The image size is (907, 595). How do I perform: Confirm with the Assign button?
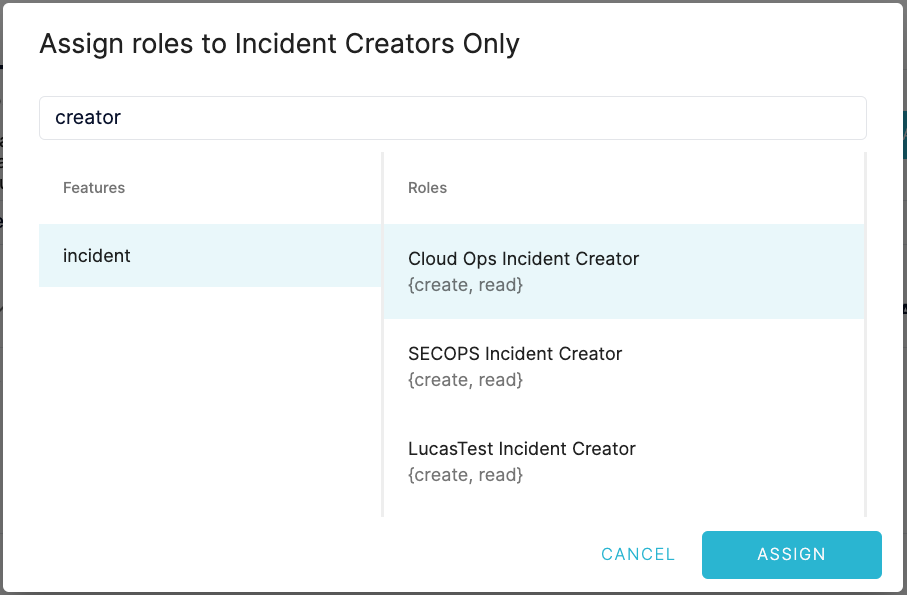(x=791, y=555)
